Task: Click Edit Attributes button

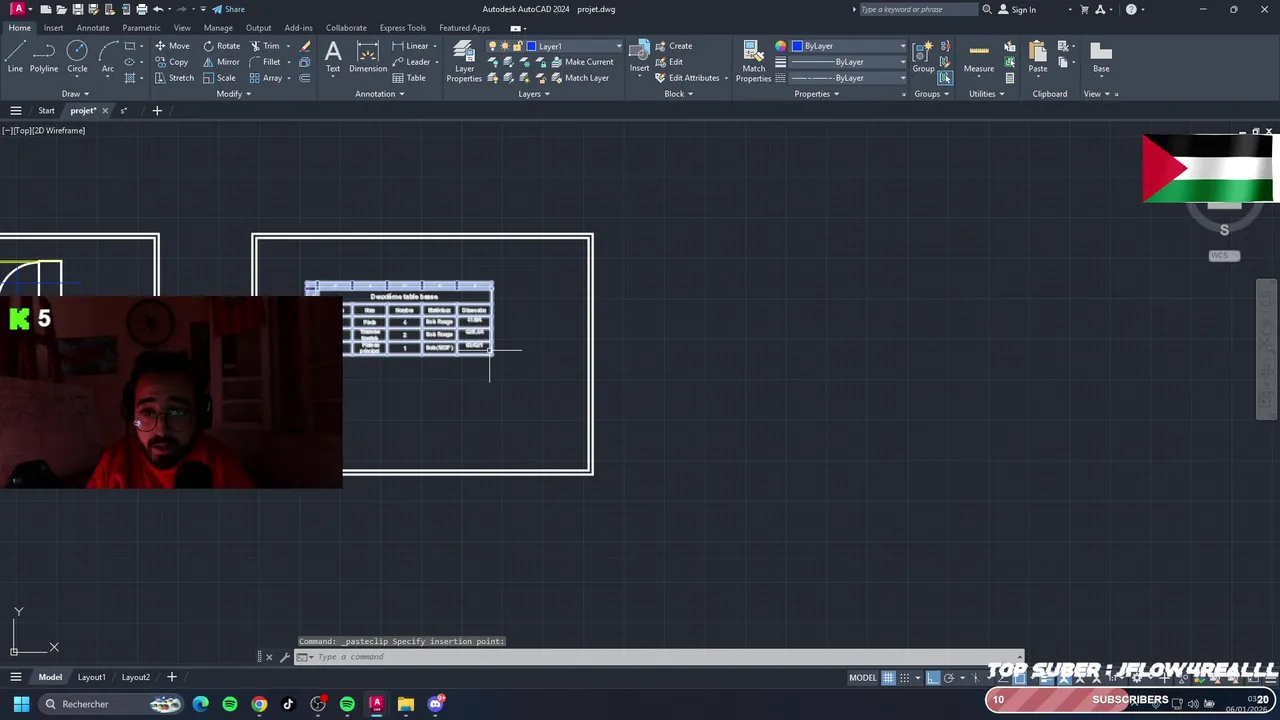Action: click(688, 78)
